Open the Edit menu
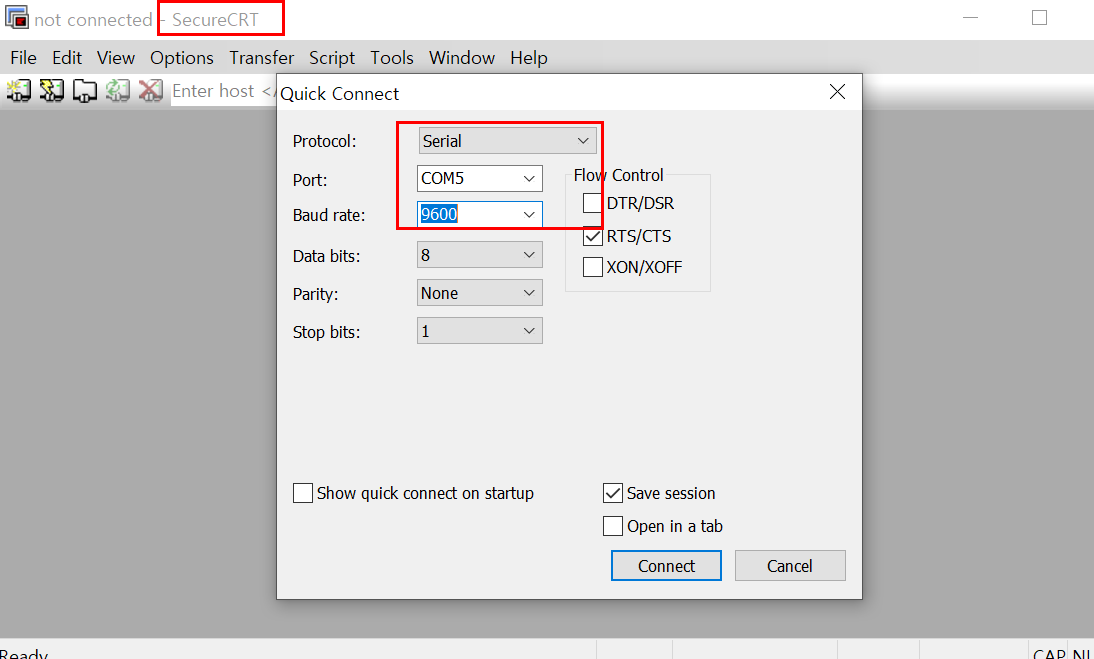 pos(67,58)
